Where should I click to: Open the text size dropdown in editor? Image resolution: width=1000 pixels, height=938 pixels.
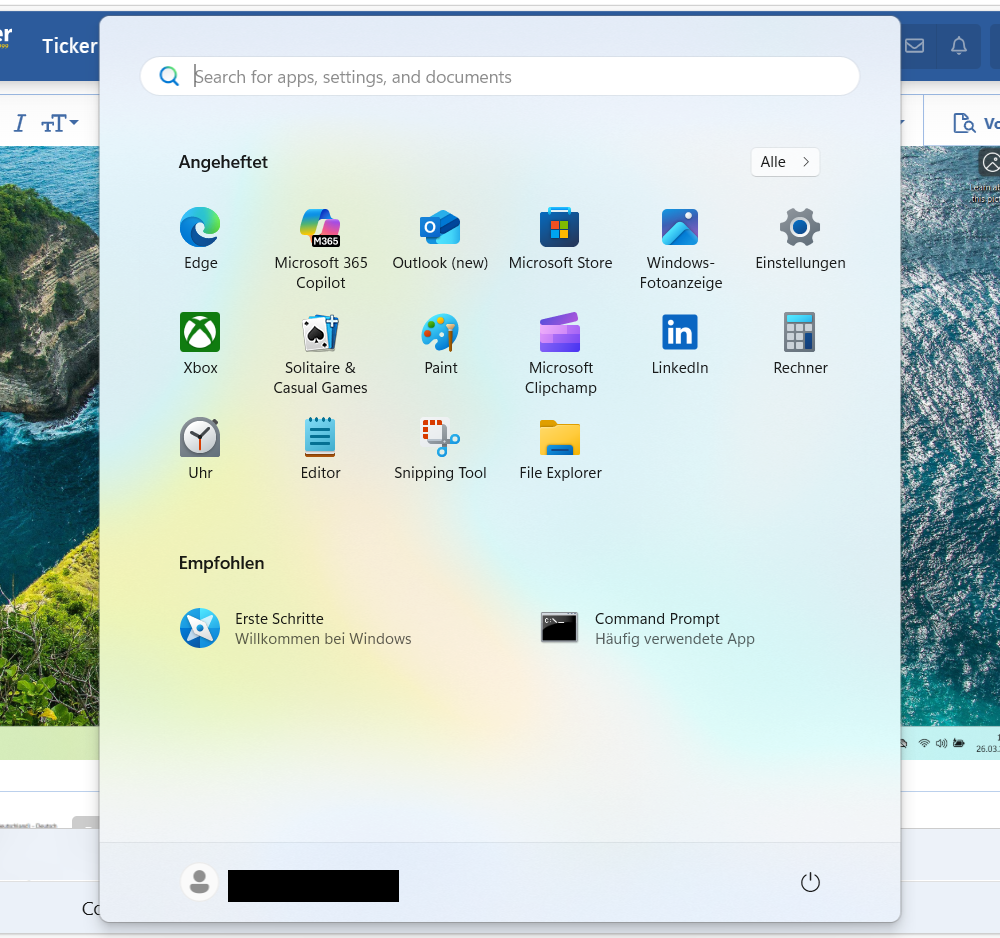click(x=60, y=122)
